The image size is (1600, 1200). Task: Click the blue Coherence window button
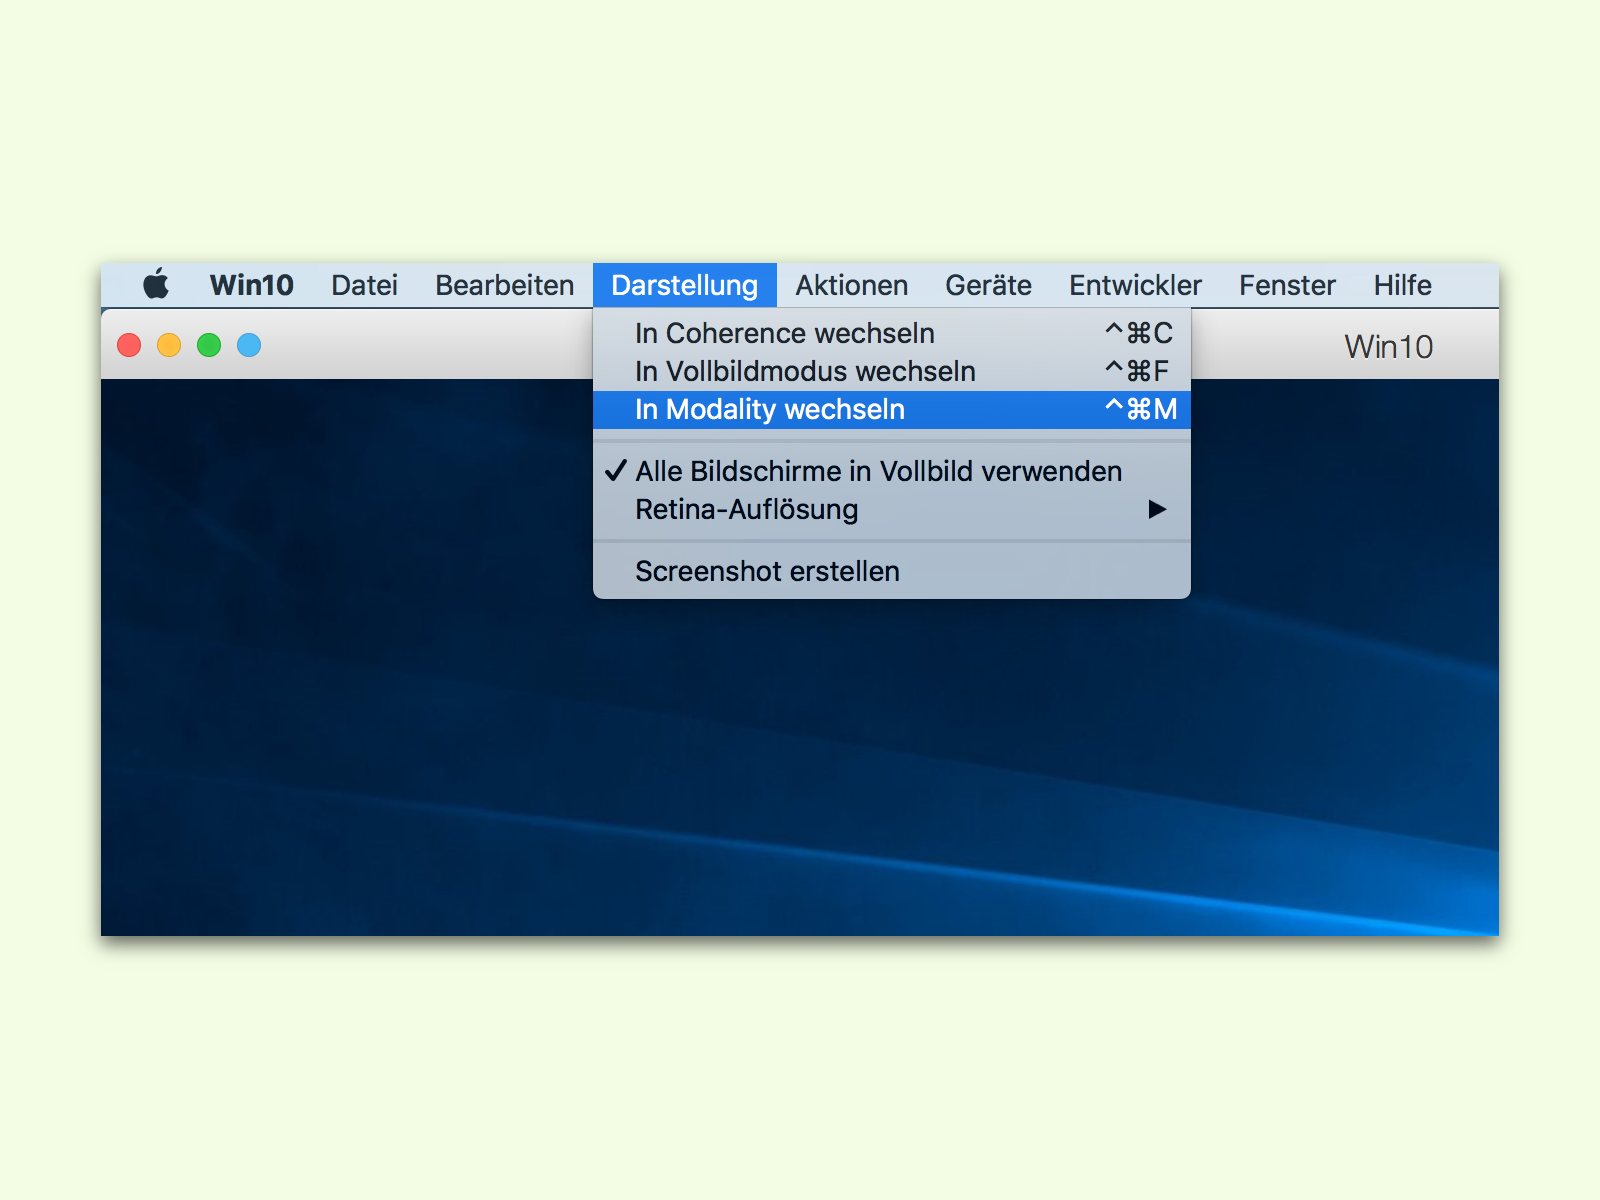(249, 345)
